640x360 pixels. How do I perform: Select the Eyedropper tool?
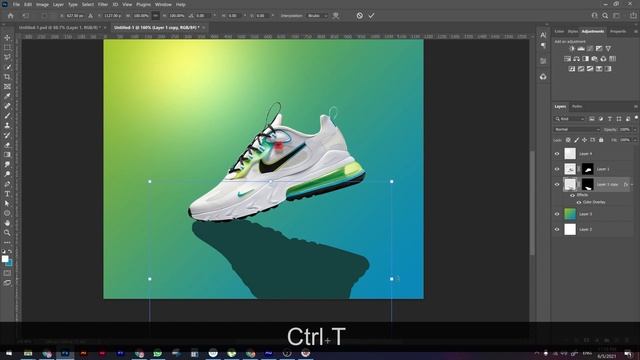(7, 96)
